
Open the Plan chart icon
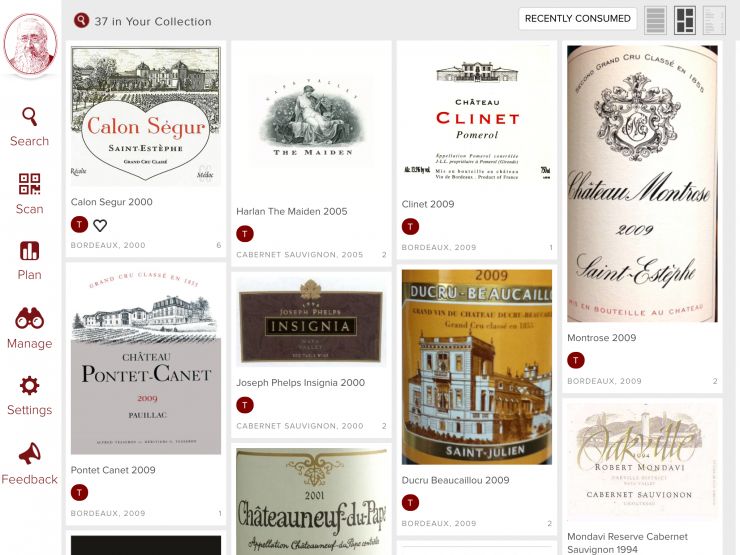point(29,251)
